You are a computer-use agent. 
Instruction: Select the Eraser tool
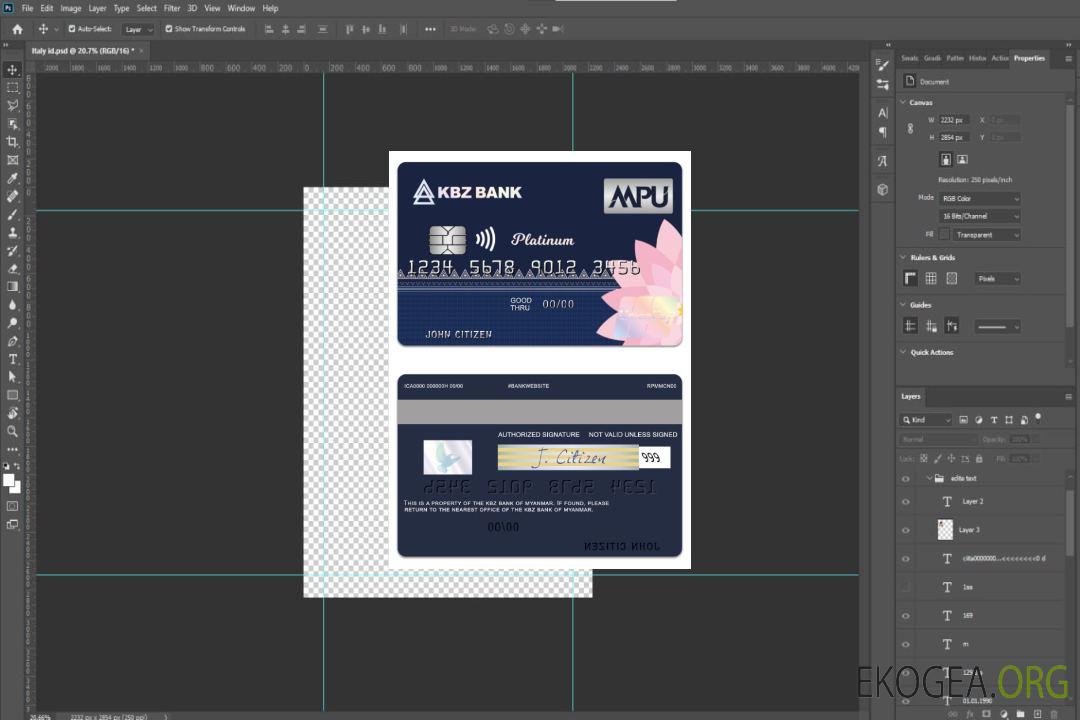click(12, 269)
